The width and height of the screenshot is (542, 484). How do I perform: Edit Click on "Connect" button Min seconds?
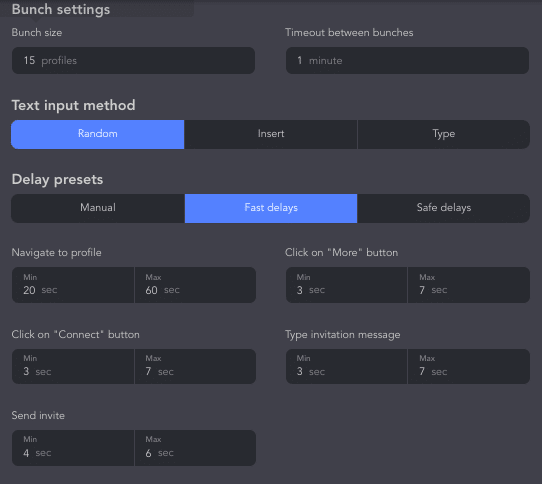click(73, 366)
